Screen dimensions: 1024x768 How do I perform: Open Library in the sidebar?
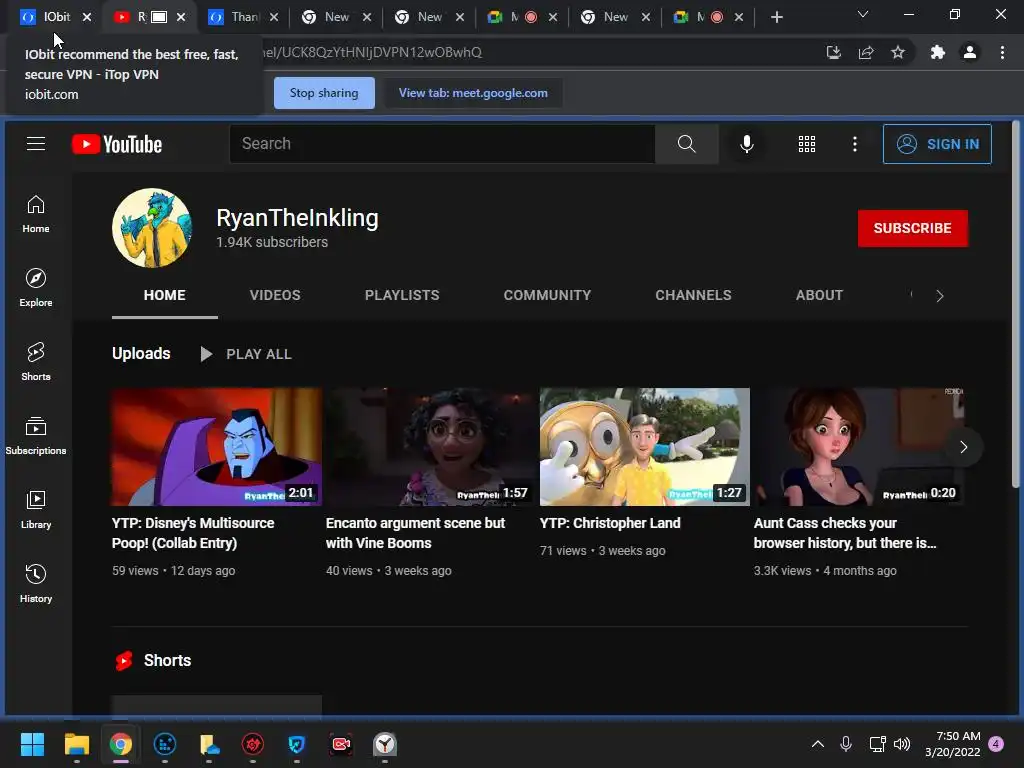(x=36, y=509)
